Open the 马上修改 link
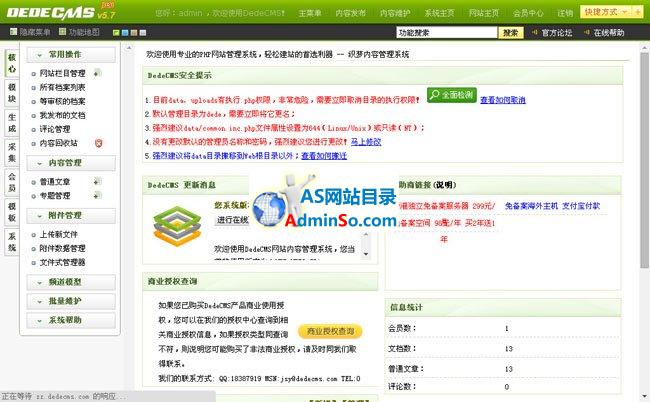 [x=366, y=142]
